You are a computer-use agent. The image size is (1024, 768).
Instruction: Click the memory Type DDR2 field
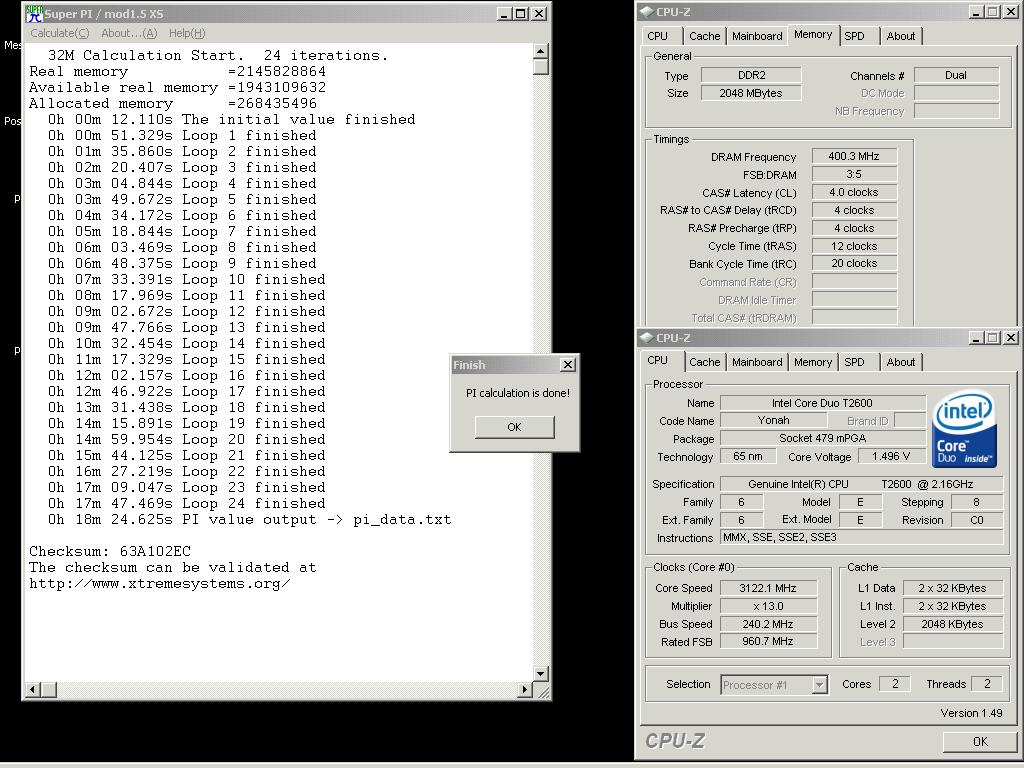[x=751, y=76]
